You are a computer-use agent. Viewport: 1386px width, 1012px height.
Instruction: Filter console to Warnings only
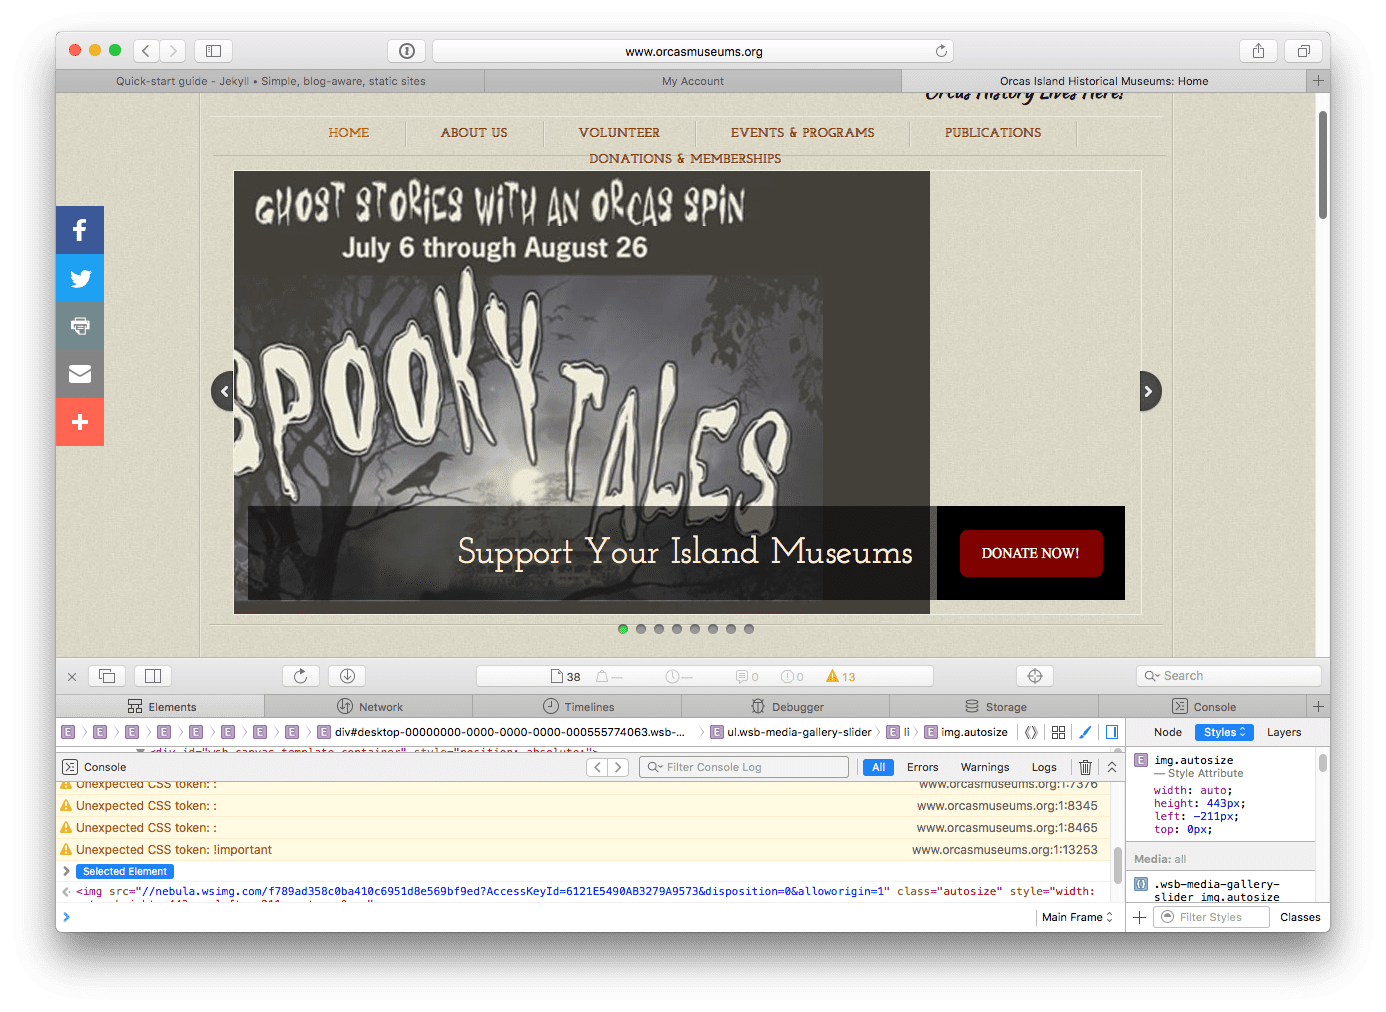coord(985,767)
